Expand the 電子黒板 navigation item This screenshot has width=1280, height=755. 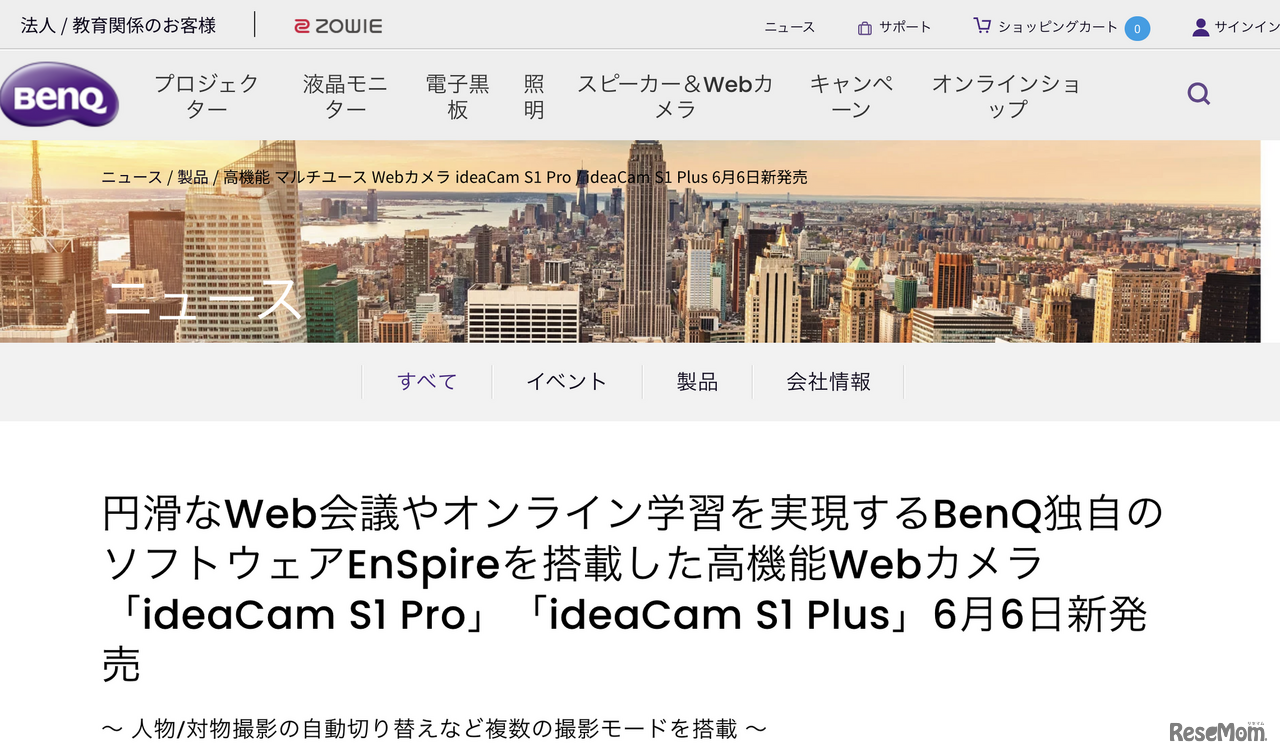[458, 97]
